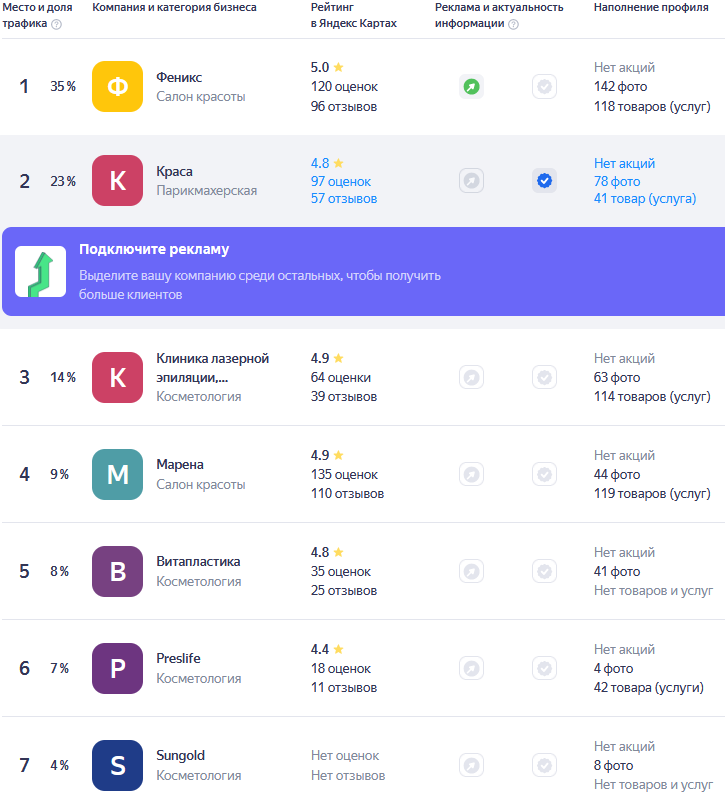Click the 142 фото text

(x=620, y=87)
